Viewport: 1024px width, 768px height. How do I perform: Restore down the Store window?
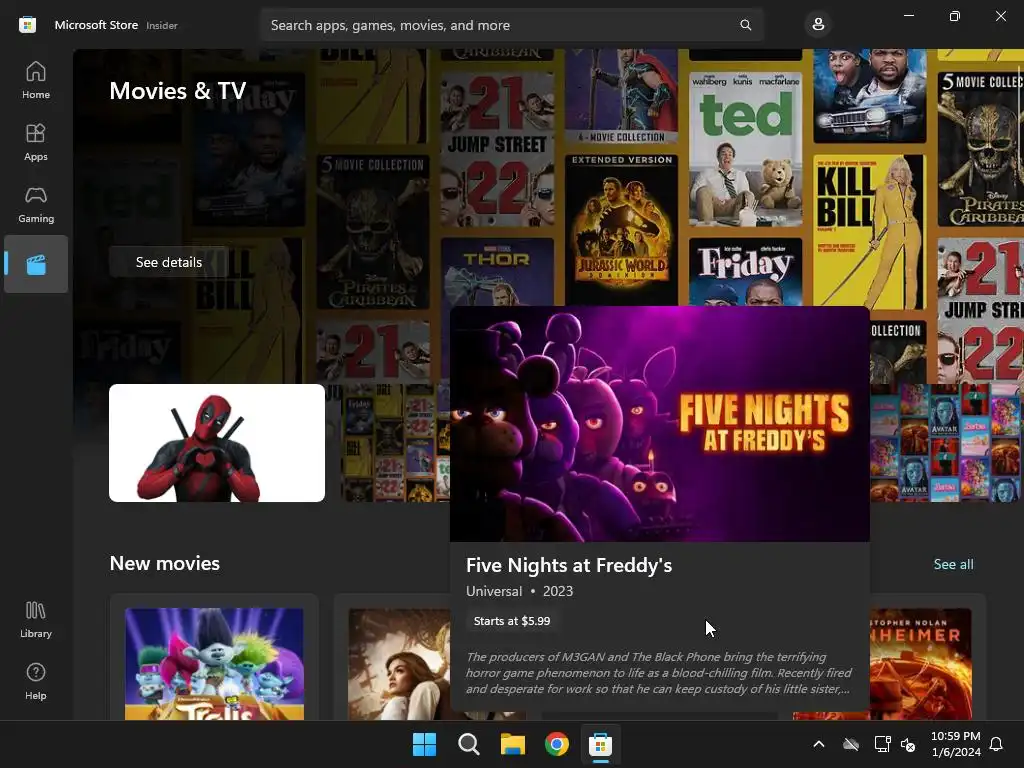click(x=955, y=16)
